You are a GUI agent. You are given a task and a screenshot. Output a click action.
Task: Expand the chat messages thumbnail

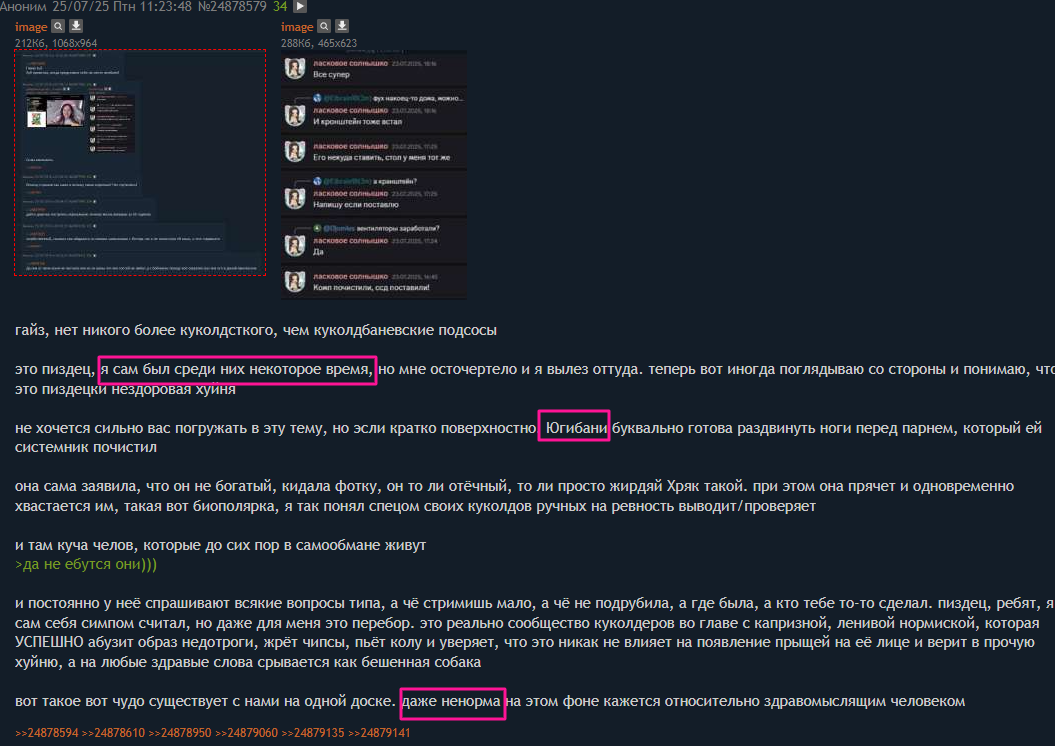tap(373, 175)
